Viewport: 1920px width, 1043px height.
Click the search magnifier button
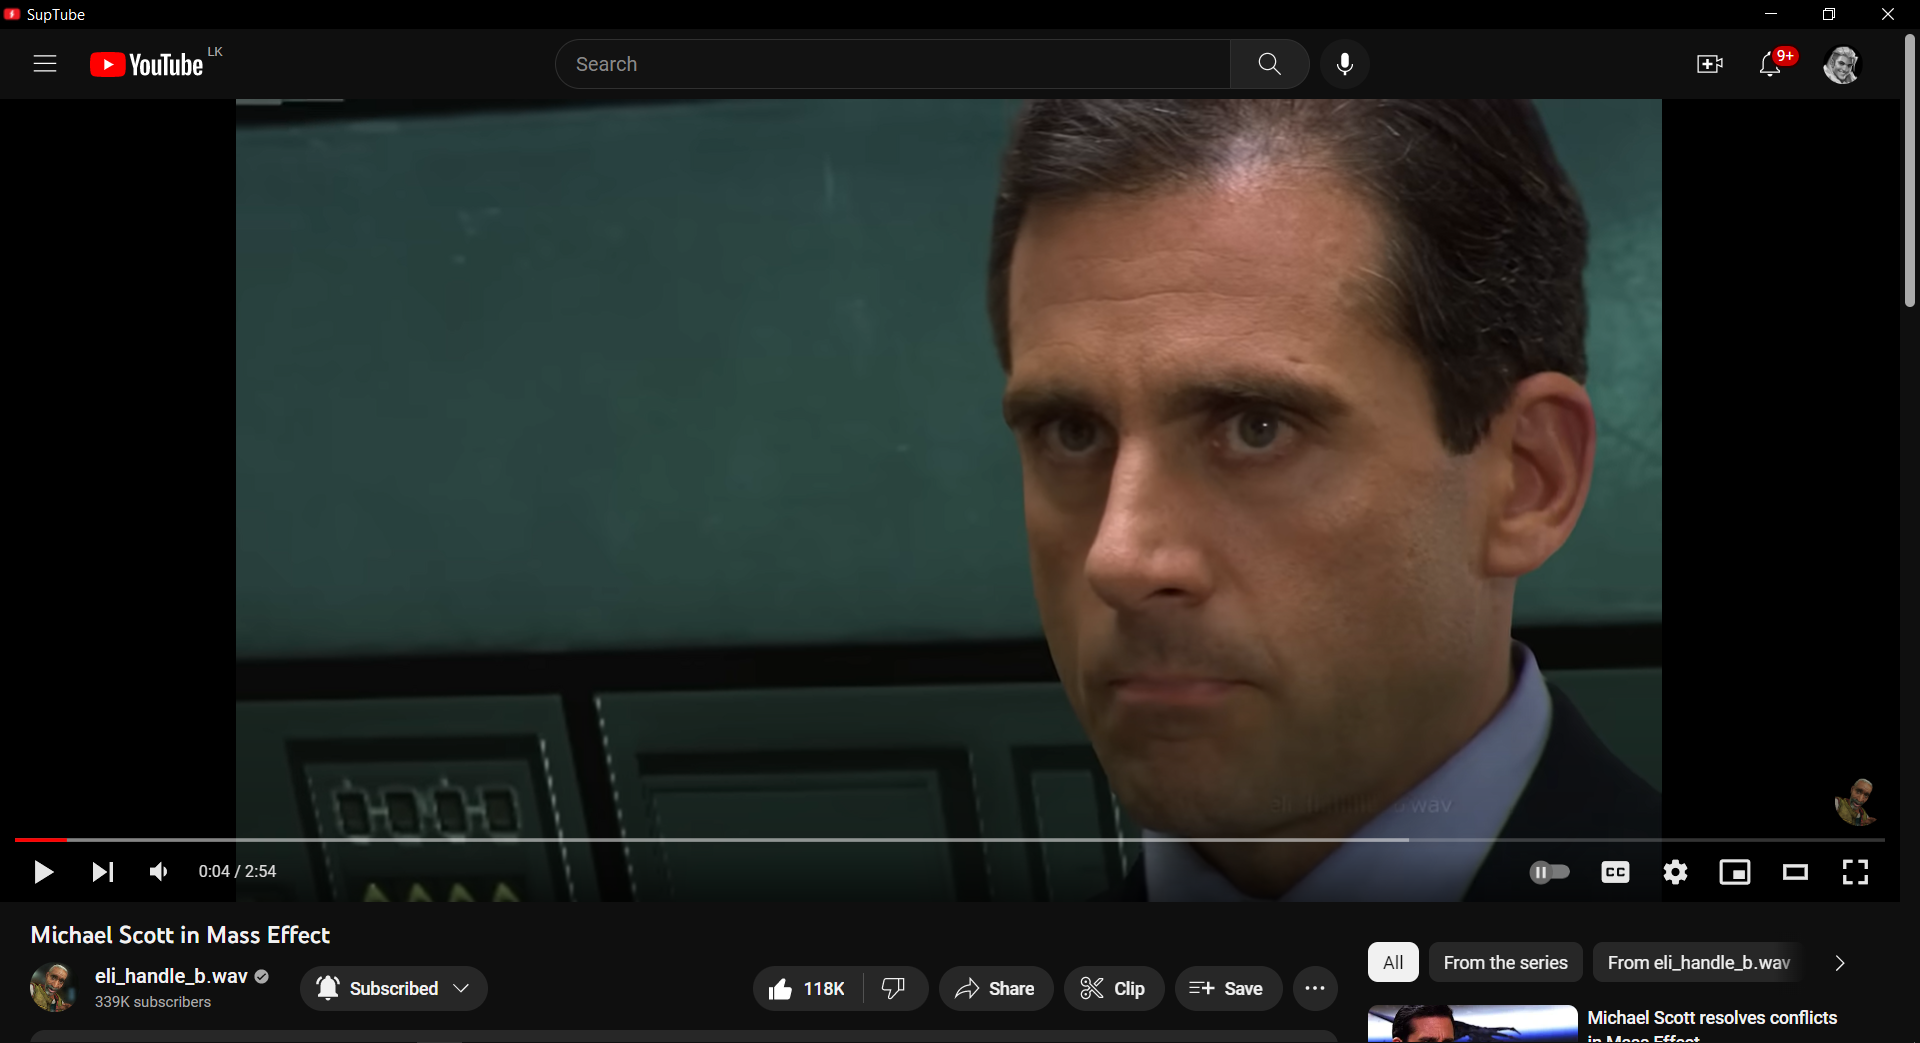point(1269,64)
